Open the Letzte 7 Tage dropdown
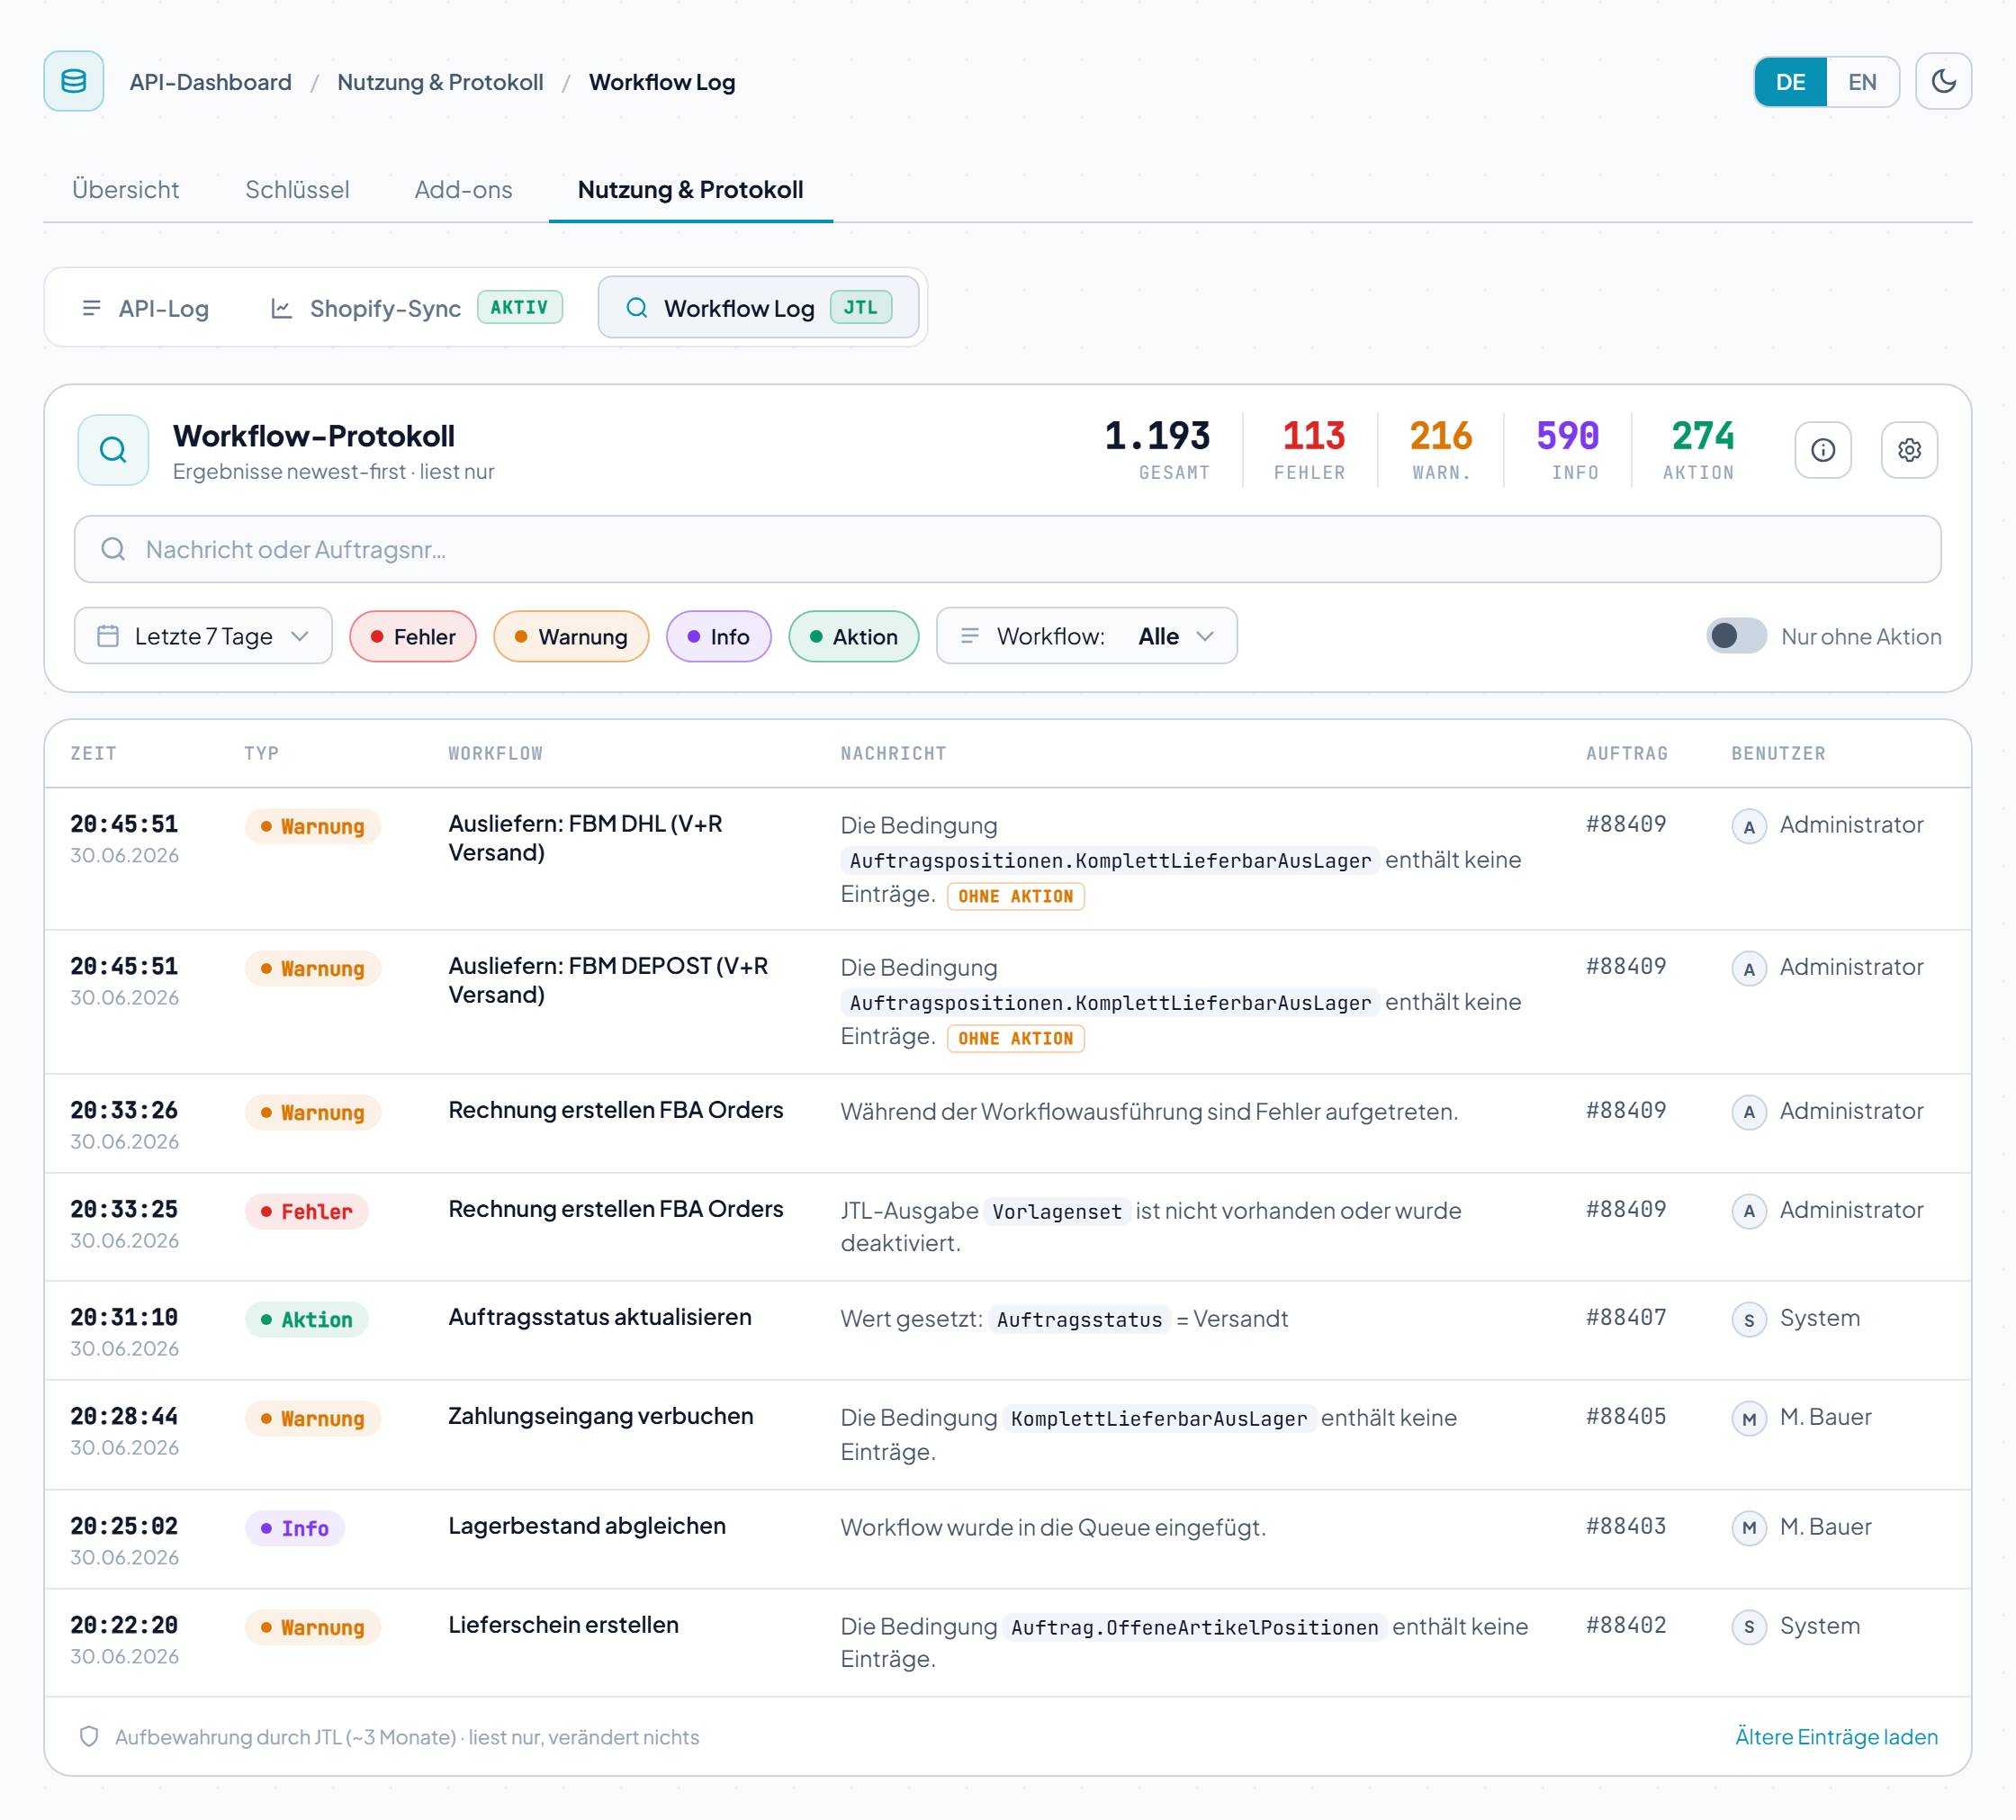2016x1820 pixels. click(203, 636)
